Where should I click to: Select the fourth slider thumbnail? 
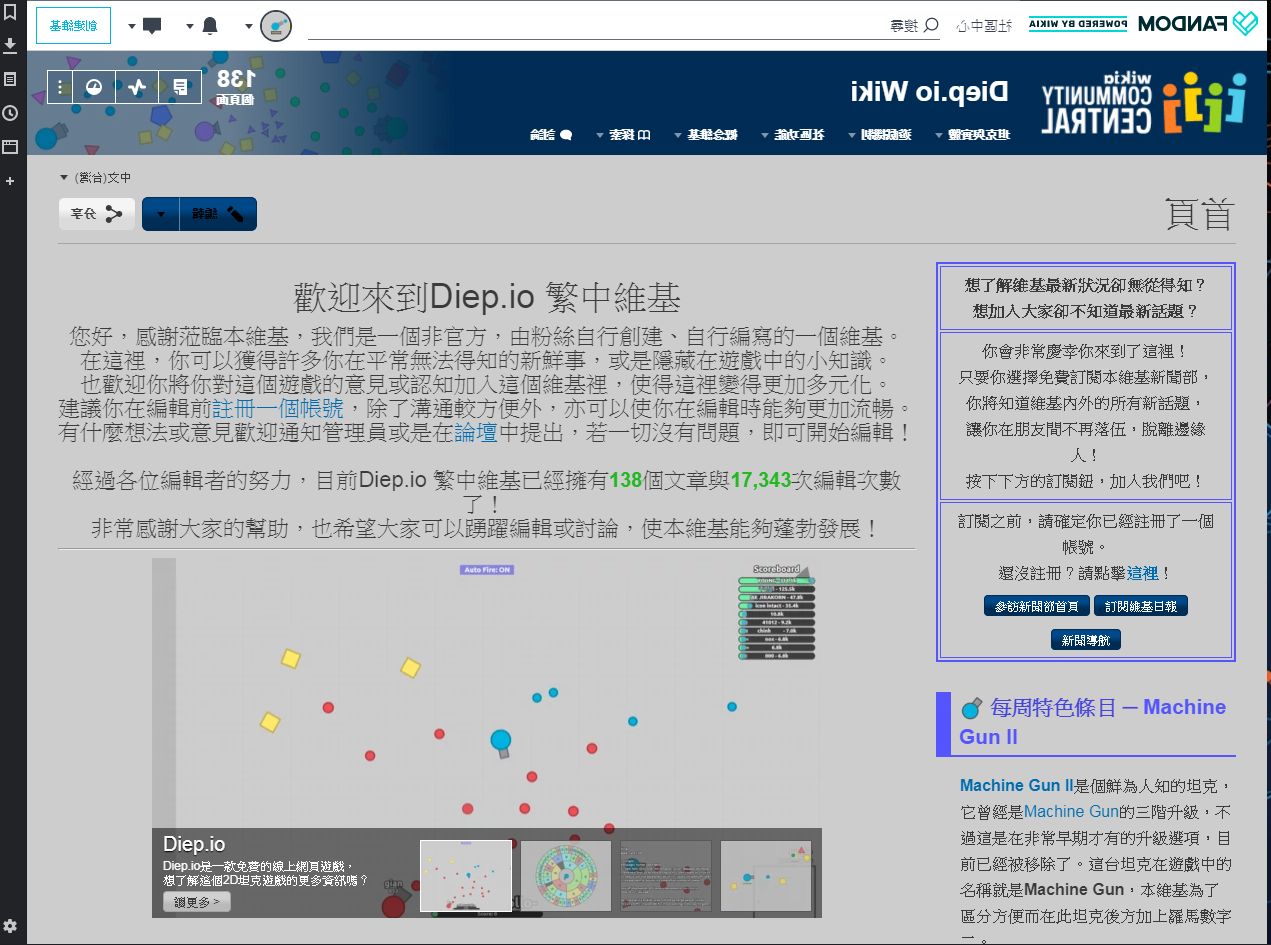pyautogui.click(x=766, y=876)
